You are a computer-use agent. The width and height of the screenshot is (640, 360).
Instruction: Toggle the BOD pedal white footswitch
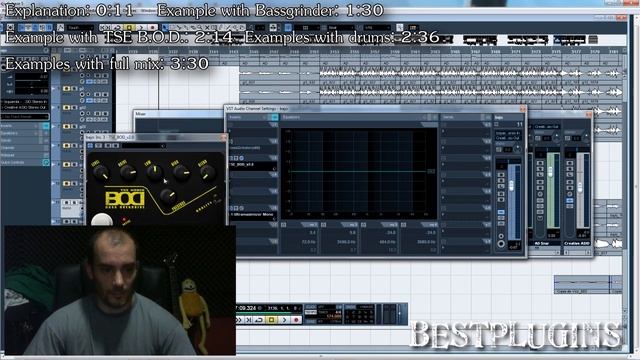[102, 220]
